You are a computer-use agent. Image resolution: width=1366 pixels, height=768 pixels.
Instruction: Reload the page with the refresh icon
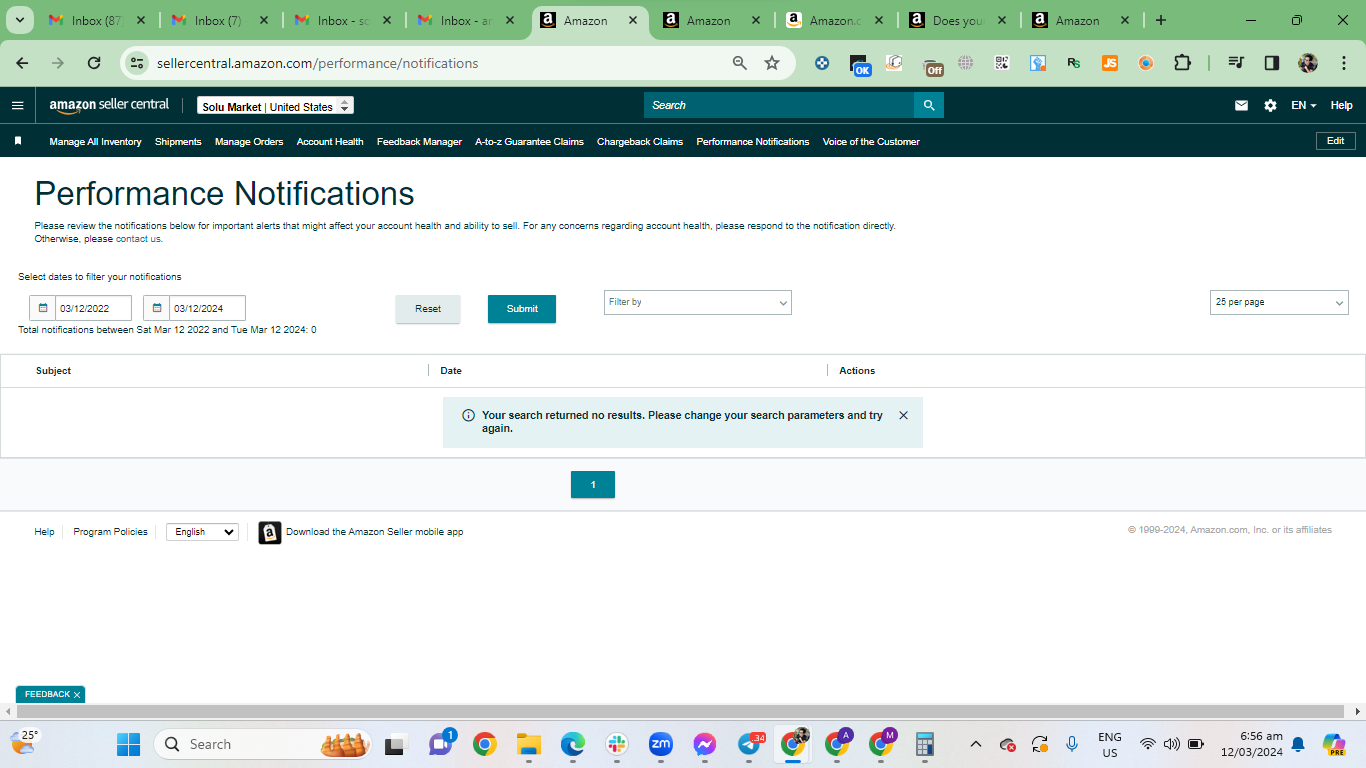point(94,63)
